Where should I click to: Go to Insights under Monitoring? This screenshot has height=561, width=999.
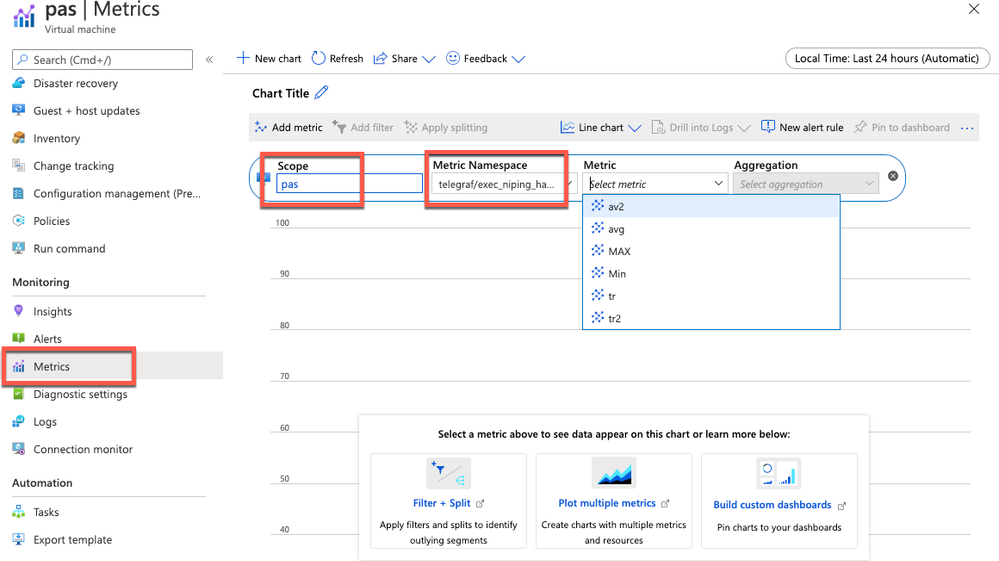pyautogui.click(x=52, y=311)
